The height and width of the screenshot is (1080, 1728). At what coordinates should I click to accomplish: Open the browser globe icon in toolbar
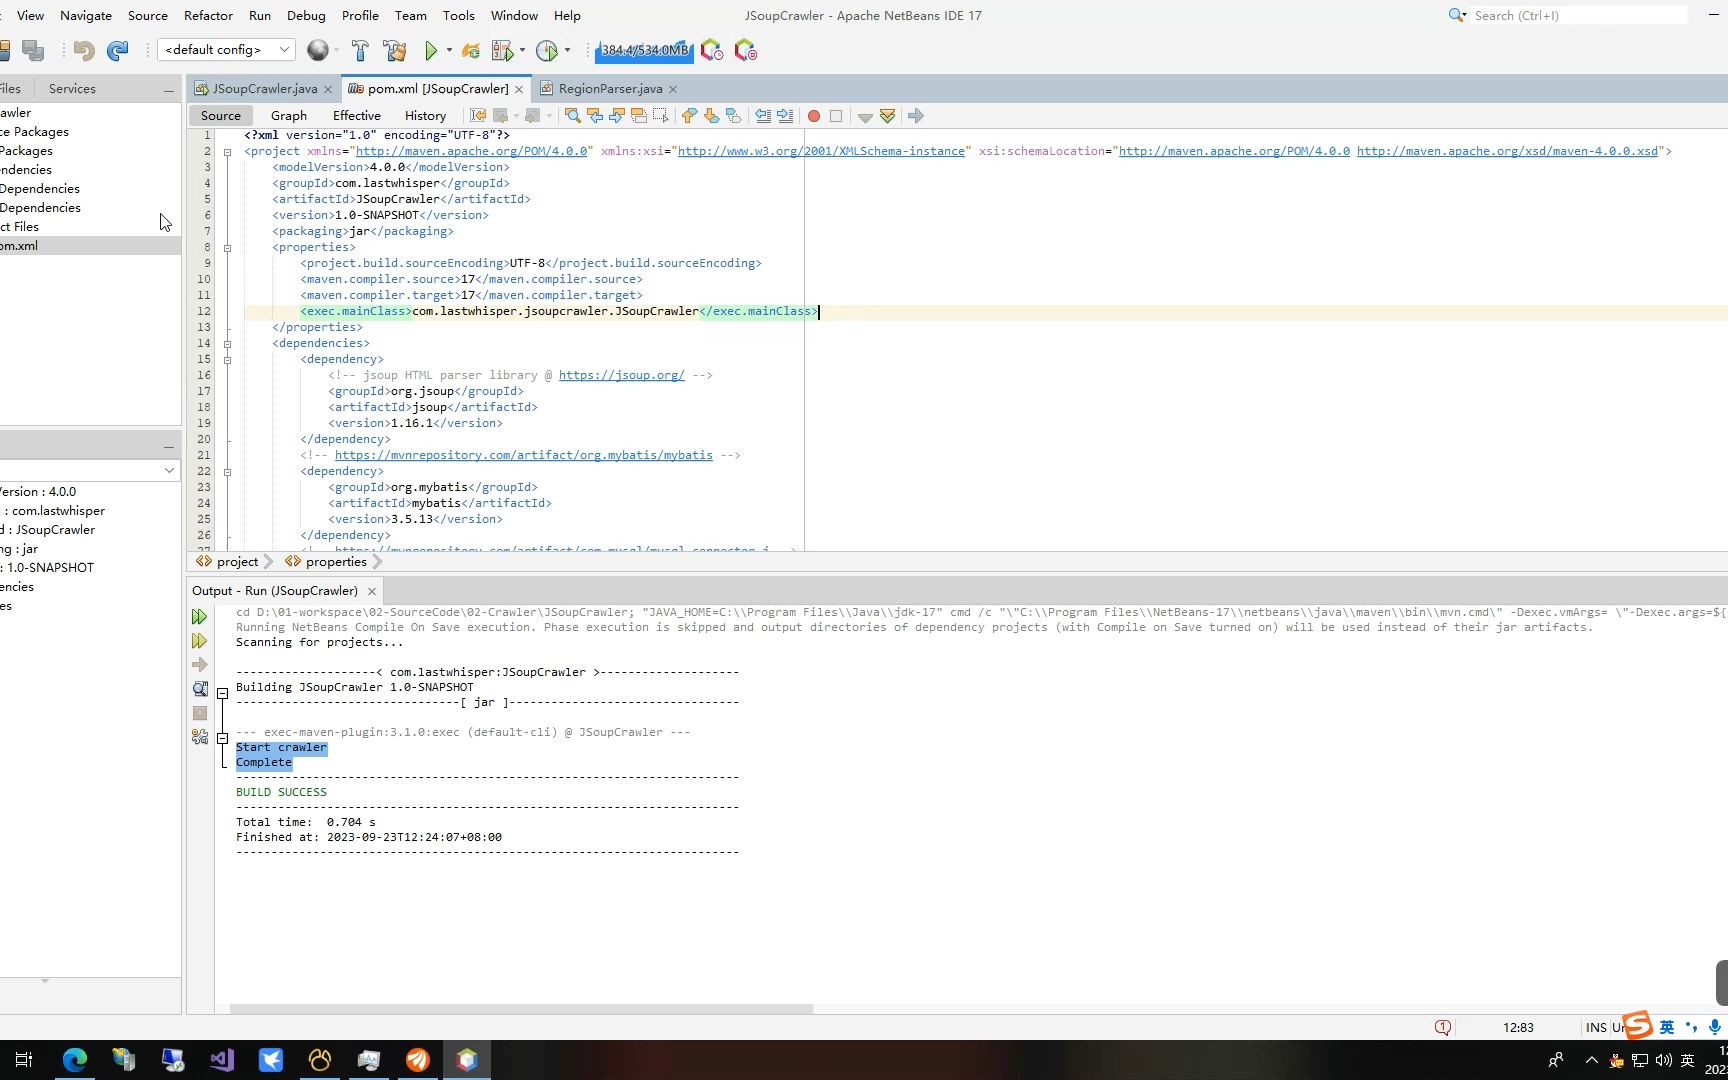318,50
